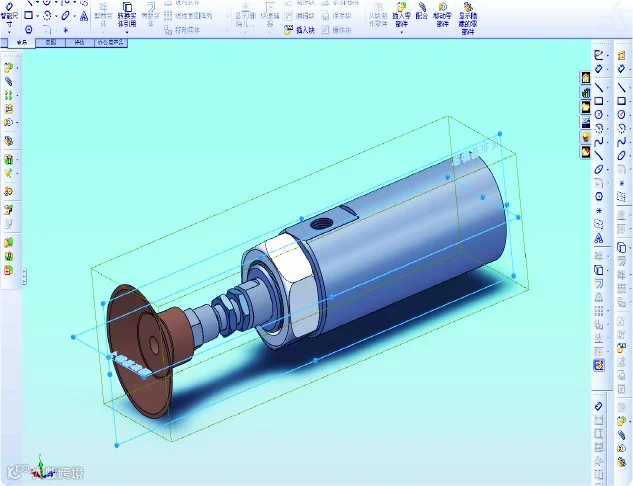This screenshot has width=633, height=486.
Task: Click the sketch icon atop inner right toolbar
Action: pos(599,54)
